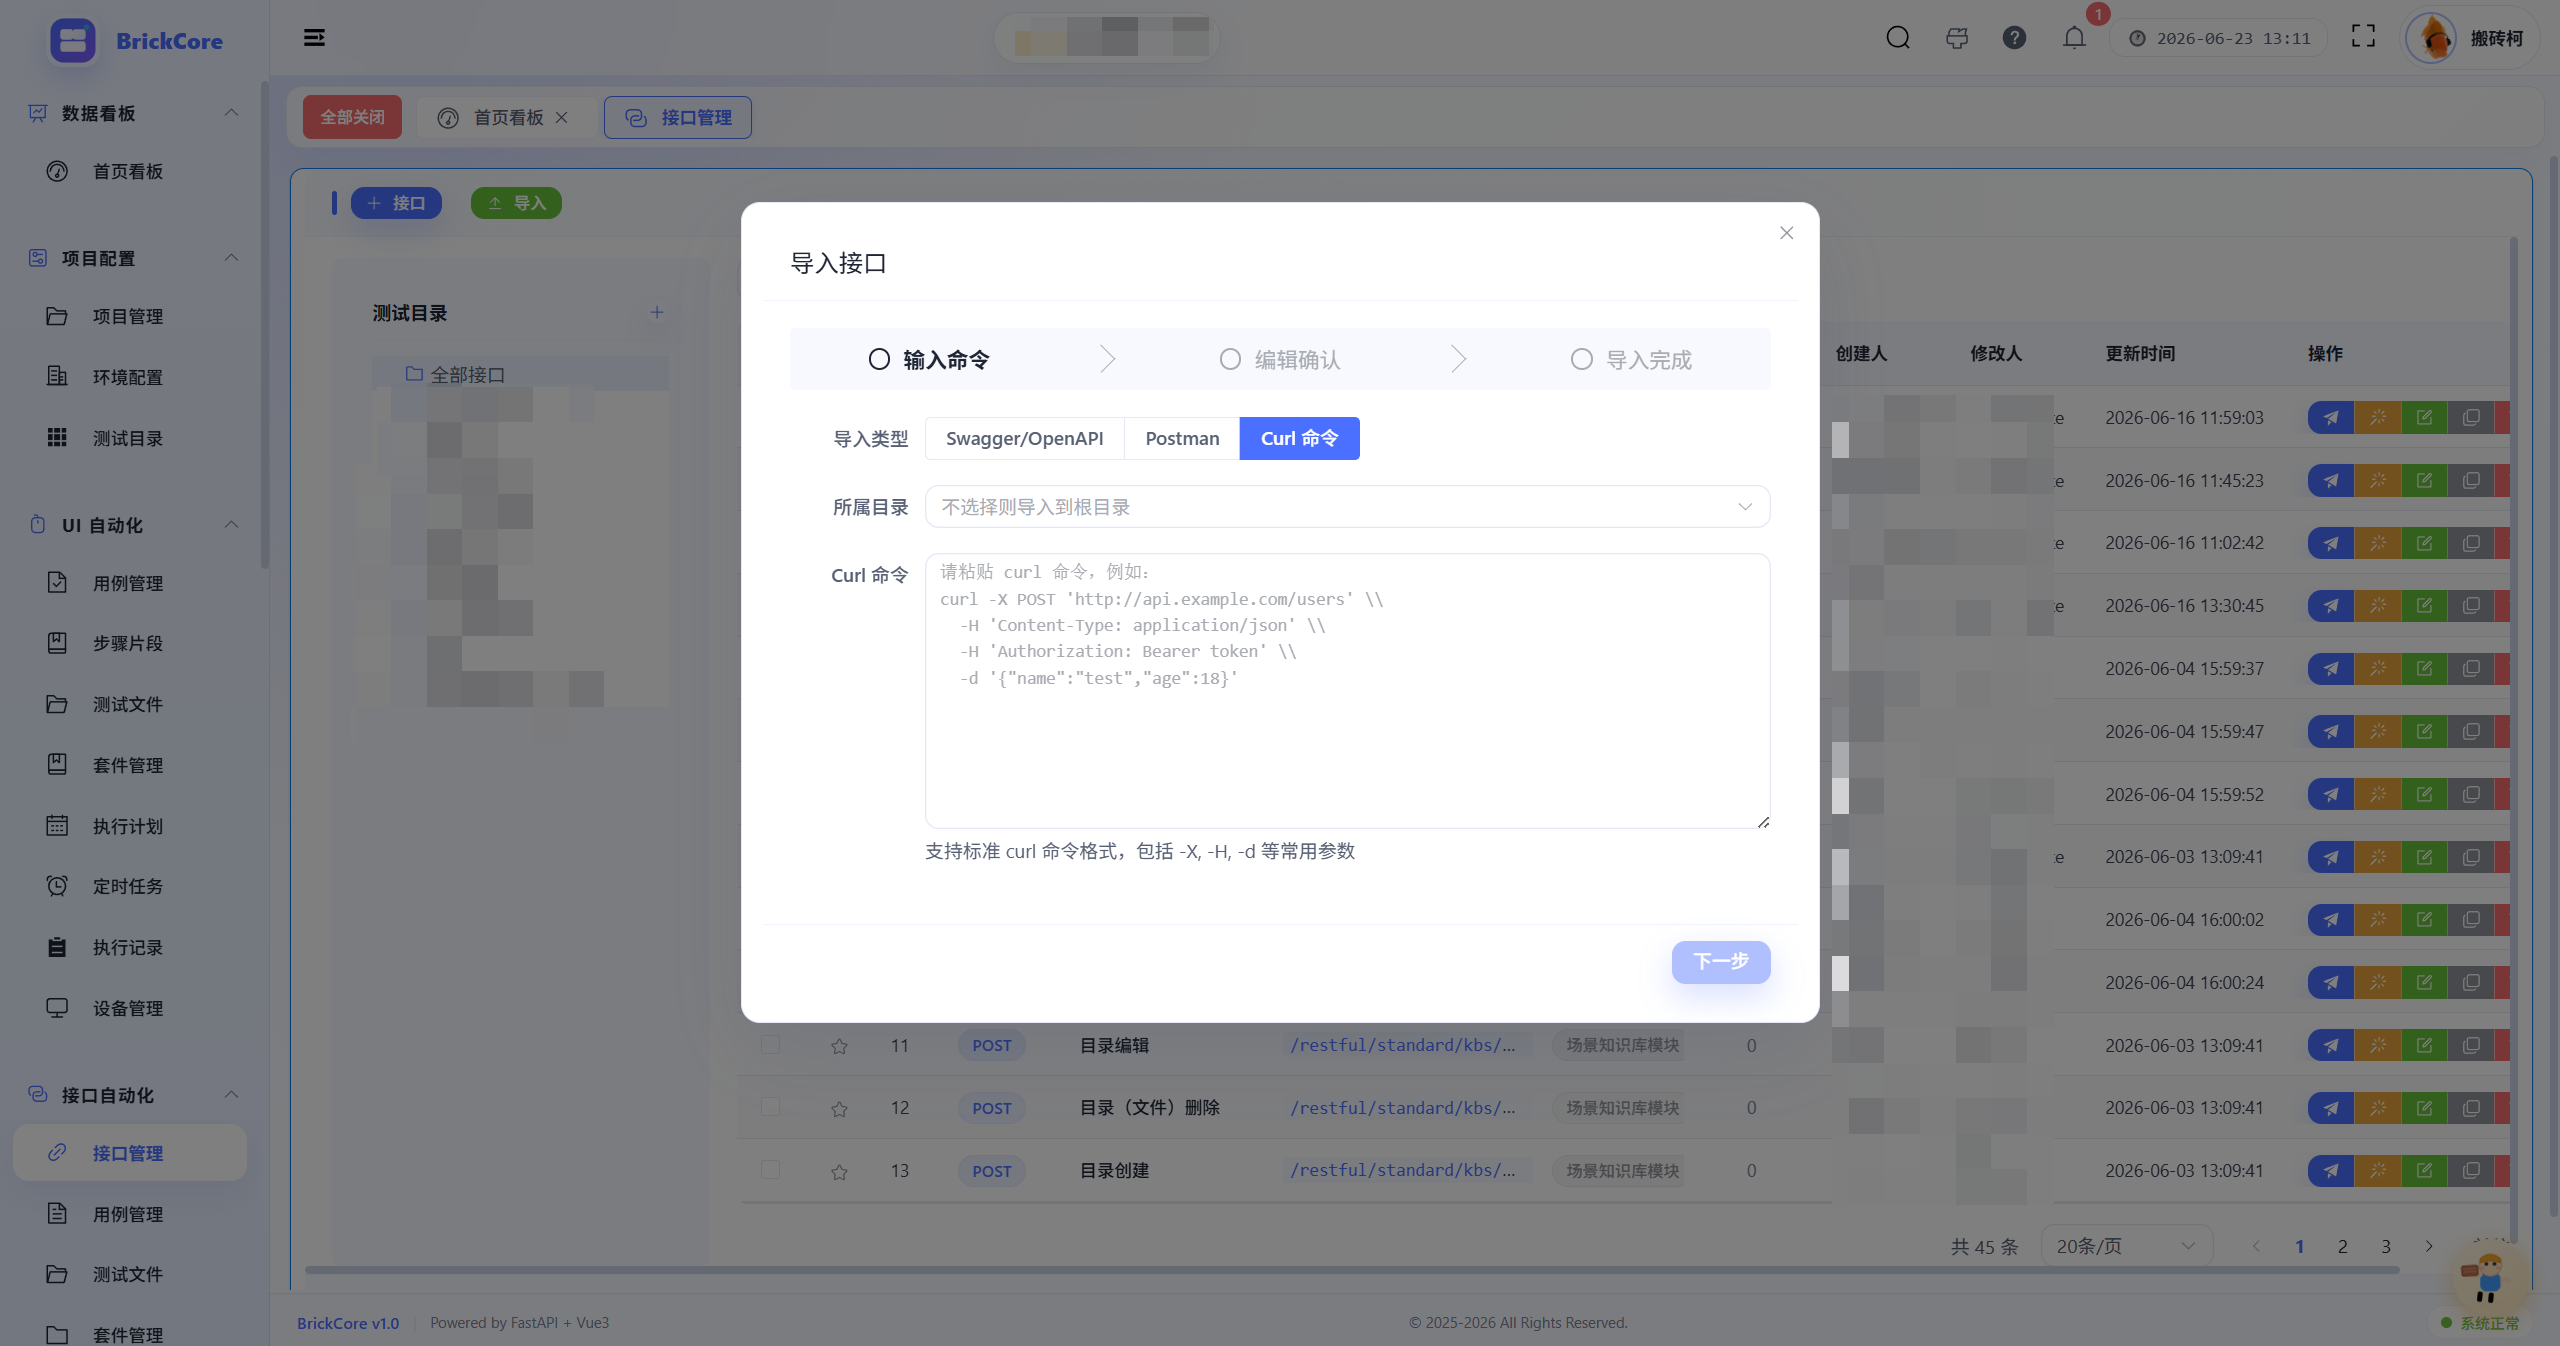
Task: Check the checkbox for row 11
Action: 770,1045
